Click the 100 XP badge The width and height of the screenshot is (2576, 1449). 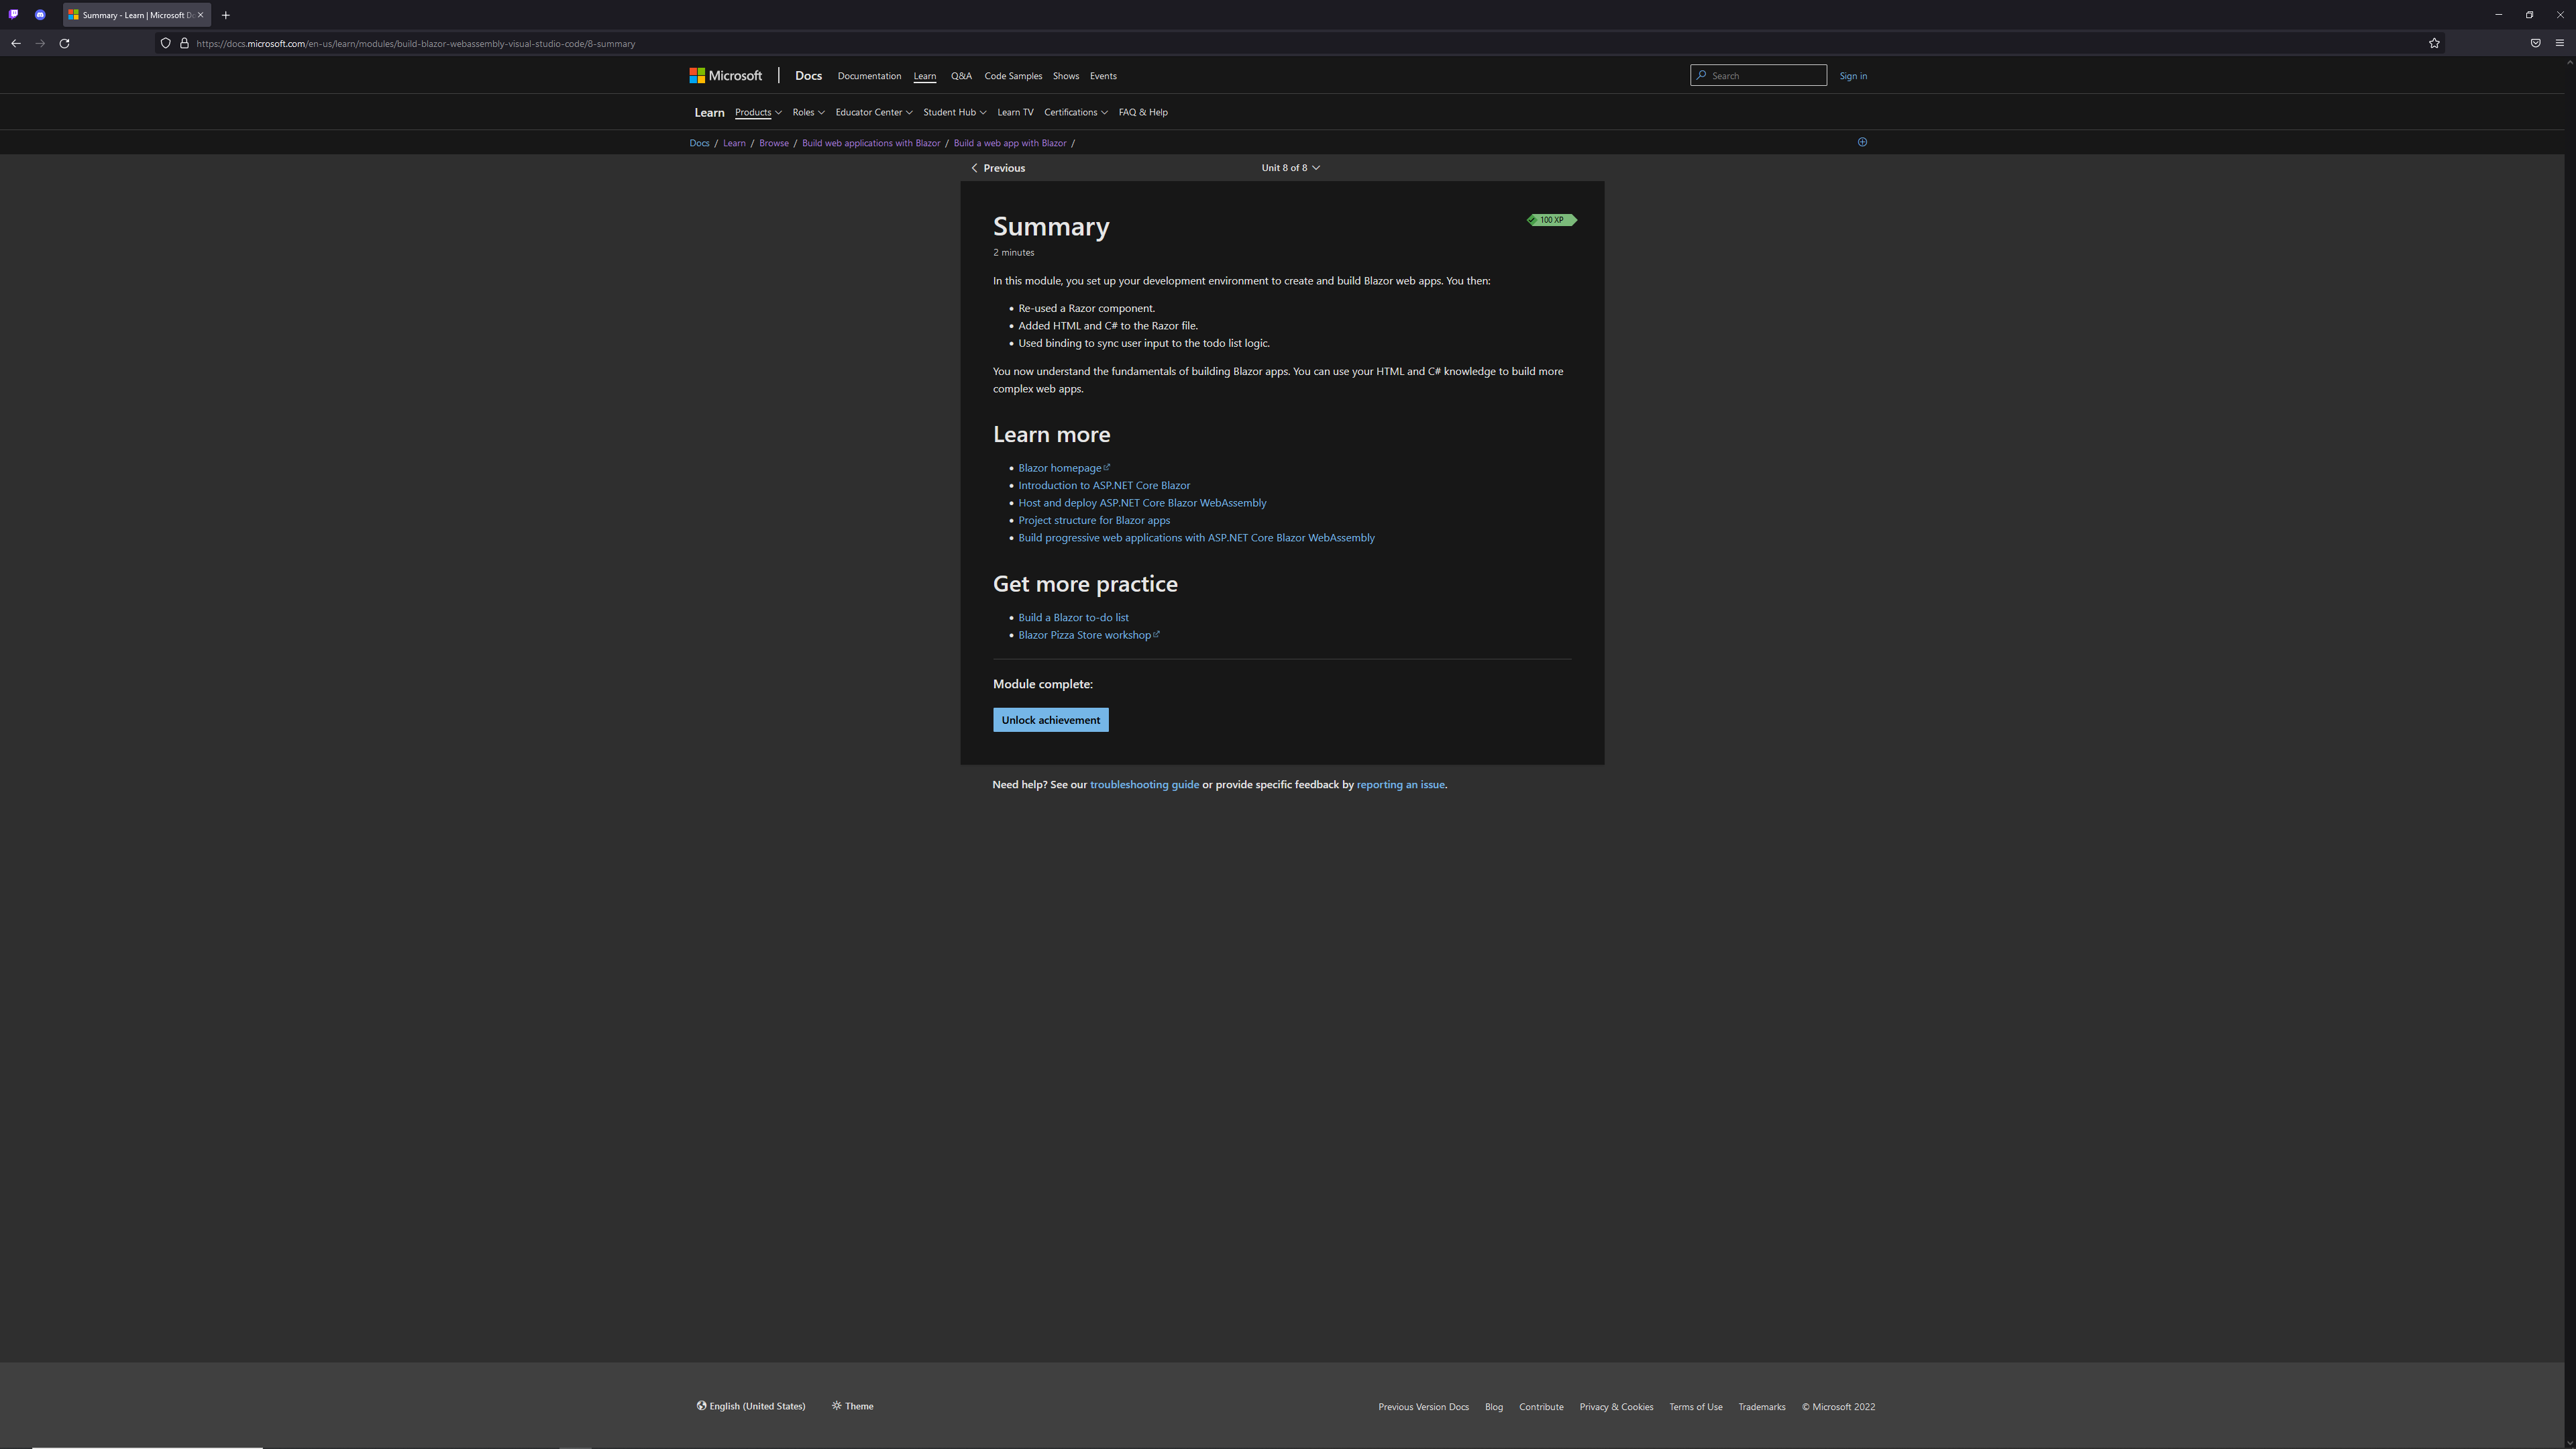[x=1551, y=220]
